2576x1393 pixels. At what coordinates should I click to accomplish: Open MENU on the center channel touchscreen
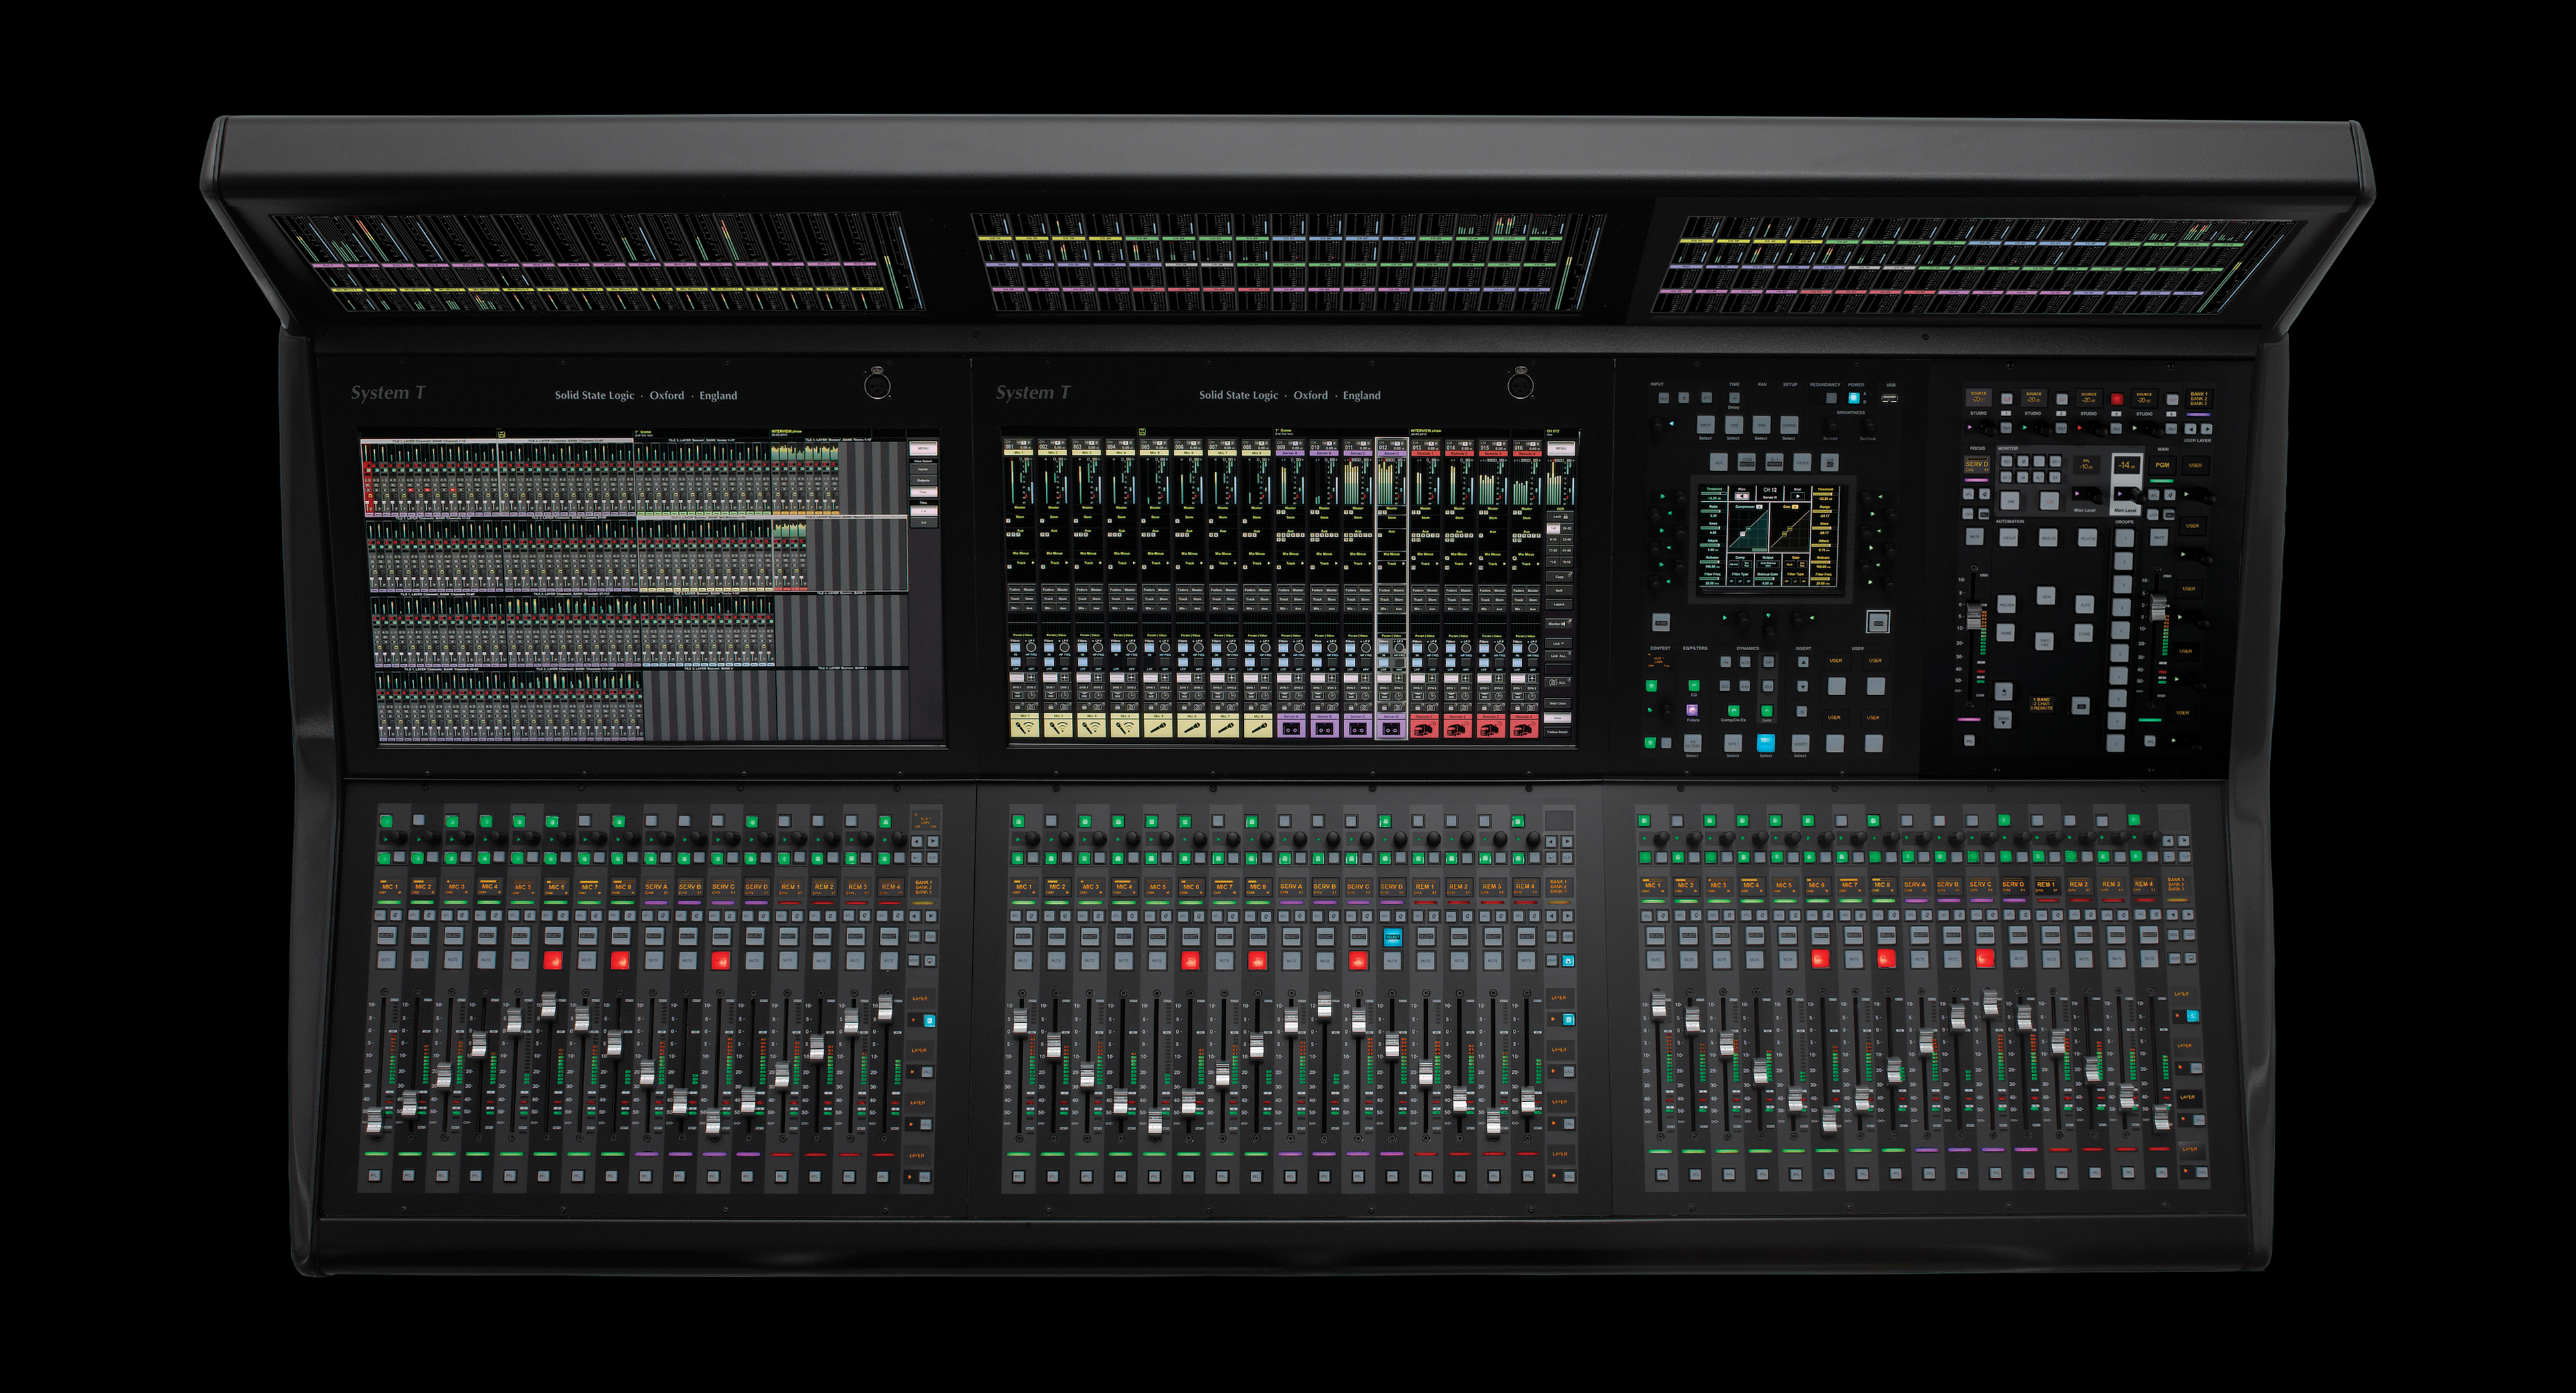point(1562,449)
